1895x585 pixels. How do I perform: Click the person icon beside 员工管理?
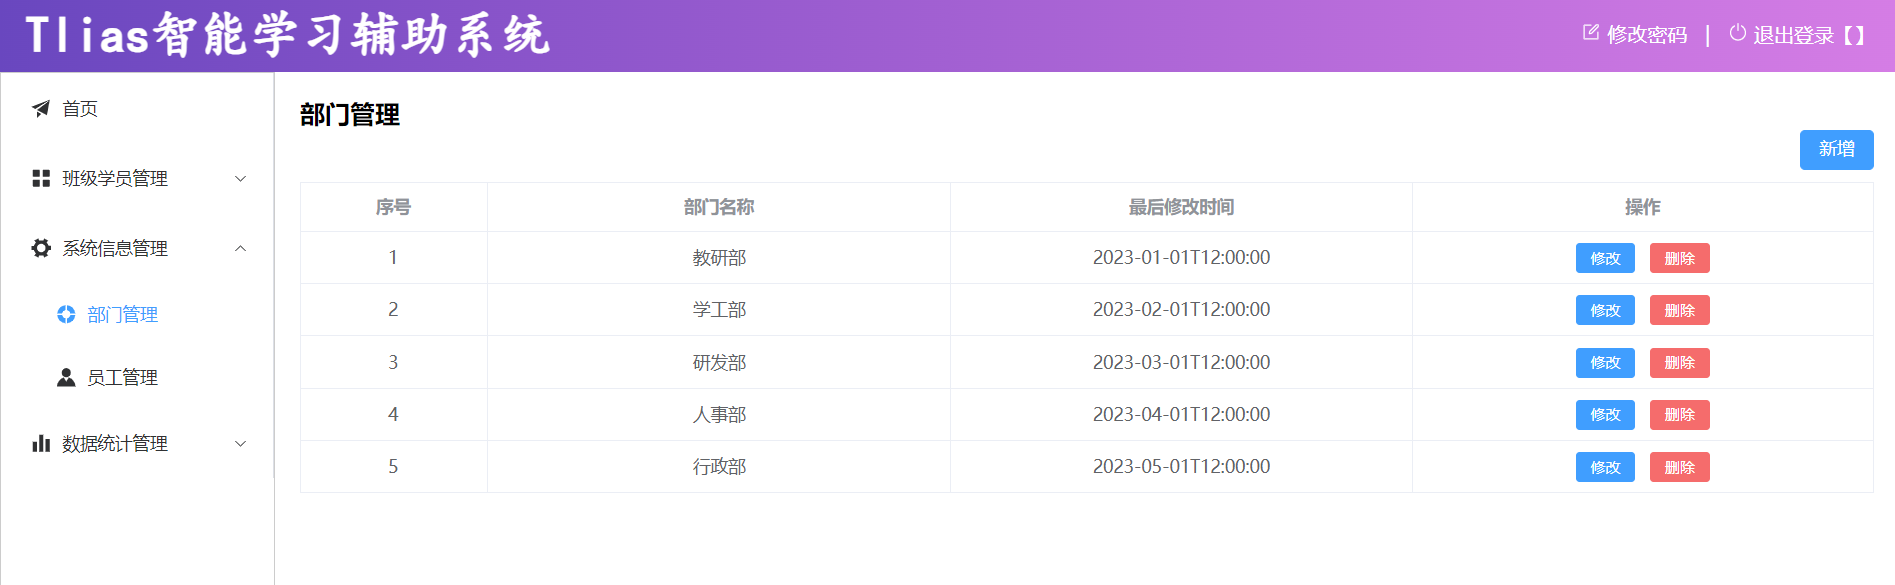click(x=66, y=377)
